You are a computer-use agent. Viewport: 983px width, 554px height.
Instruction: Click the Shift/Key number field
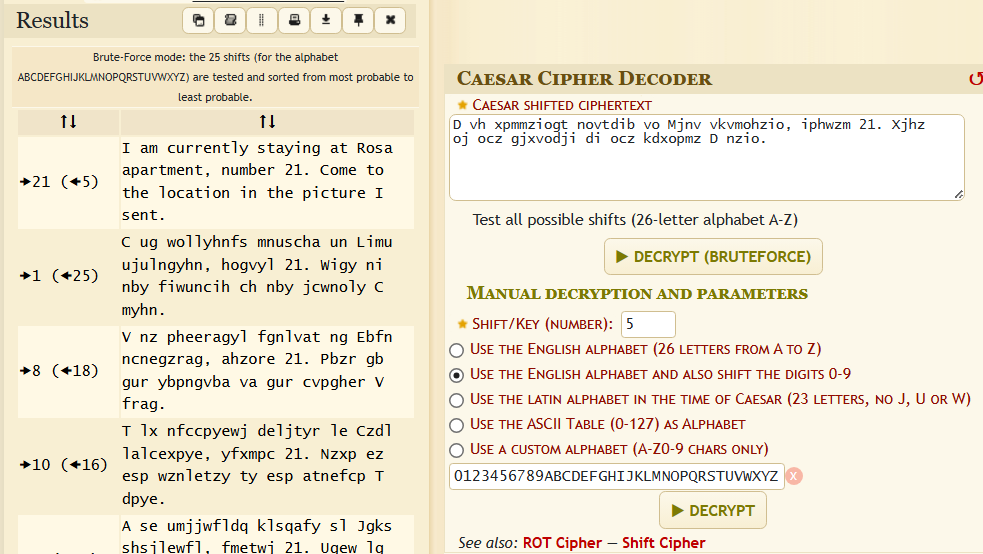point(648,324)
